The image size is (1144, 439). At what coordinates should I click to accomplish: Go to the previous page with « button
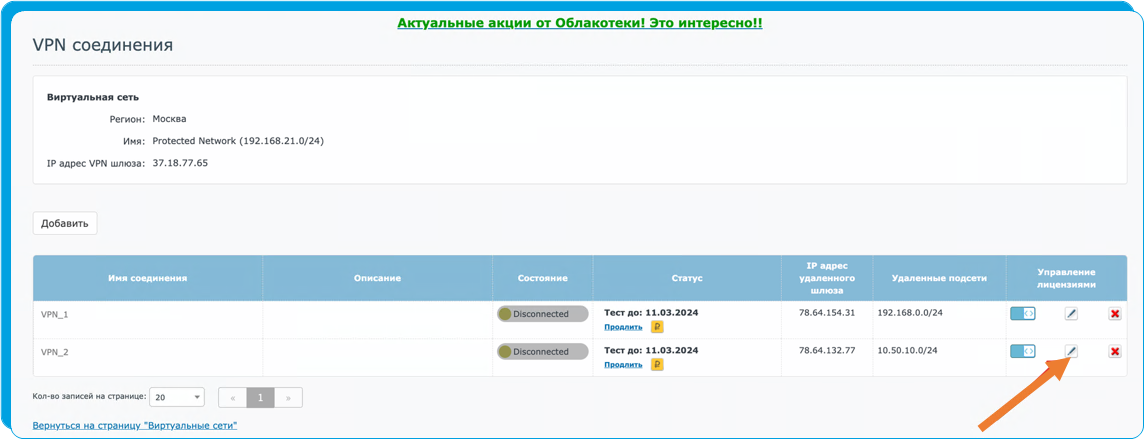(x=232, y=397)
